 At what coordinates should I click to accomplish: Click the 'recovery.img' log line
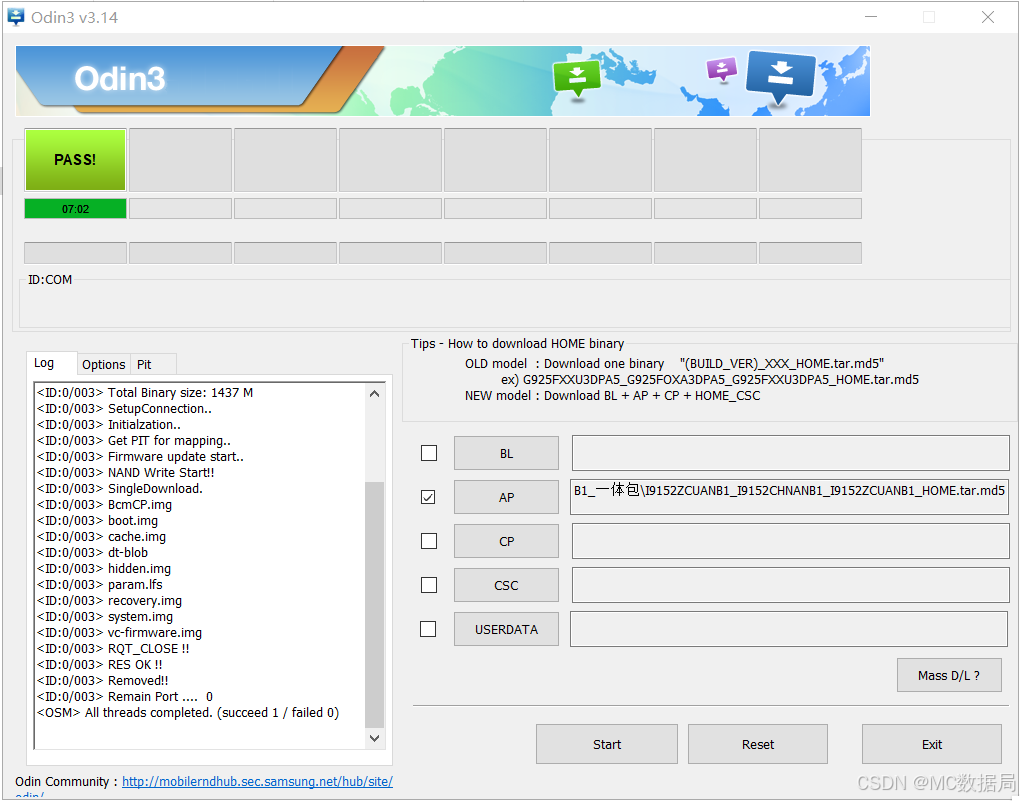pyautogui.click(x=109, y=601)
